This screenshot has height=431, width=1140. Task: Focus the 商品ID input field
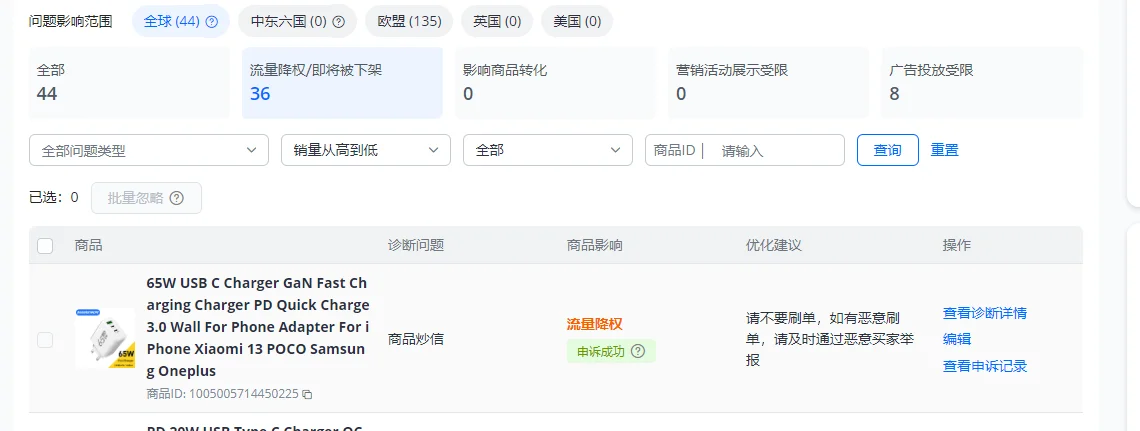[x=778, y=150]
